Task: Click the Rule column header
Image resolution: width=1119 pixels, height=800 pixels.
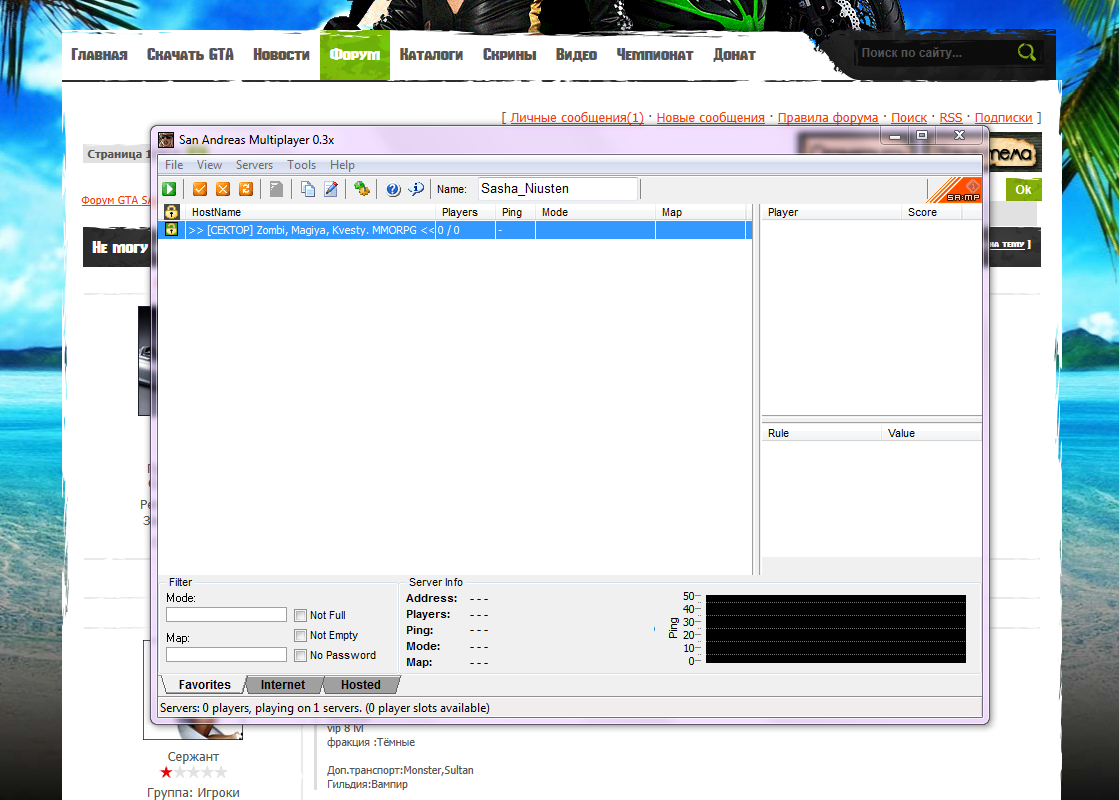Action: (821, 433)
